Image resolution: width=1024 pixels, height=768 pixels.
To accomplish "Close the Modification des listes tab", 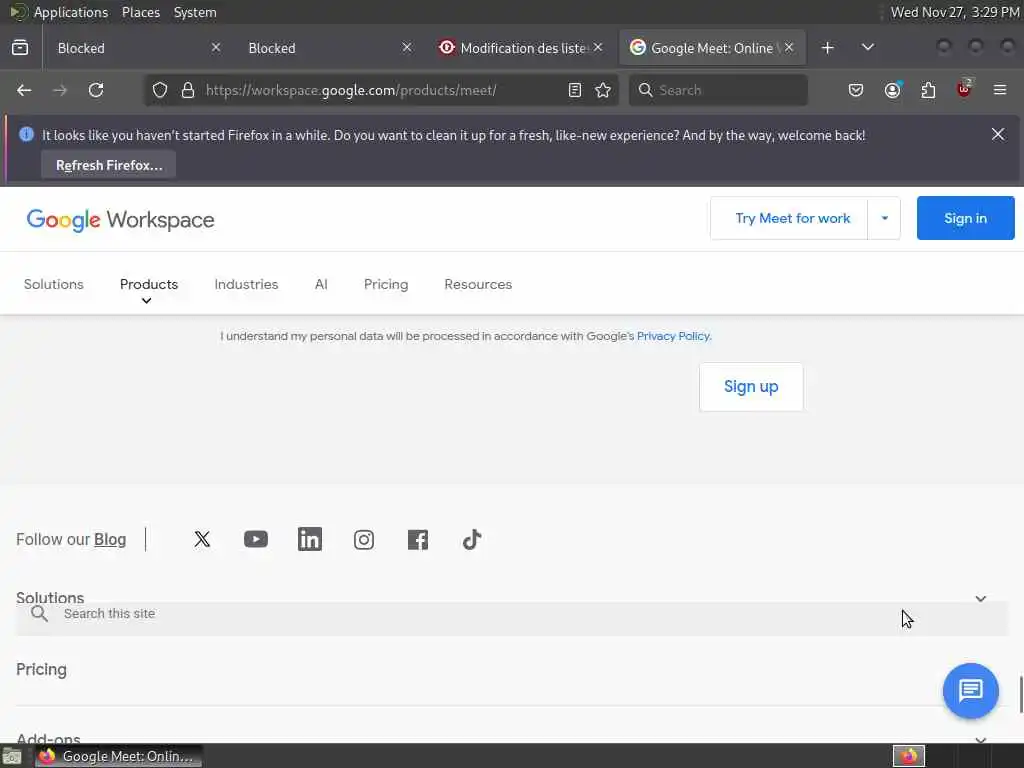I will point(598,48).
